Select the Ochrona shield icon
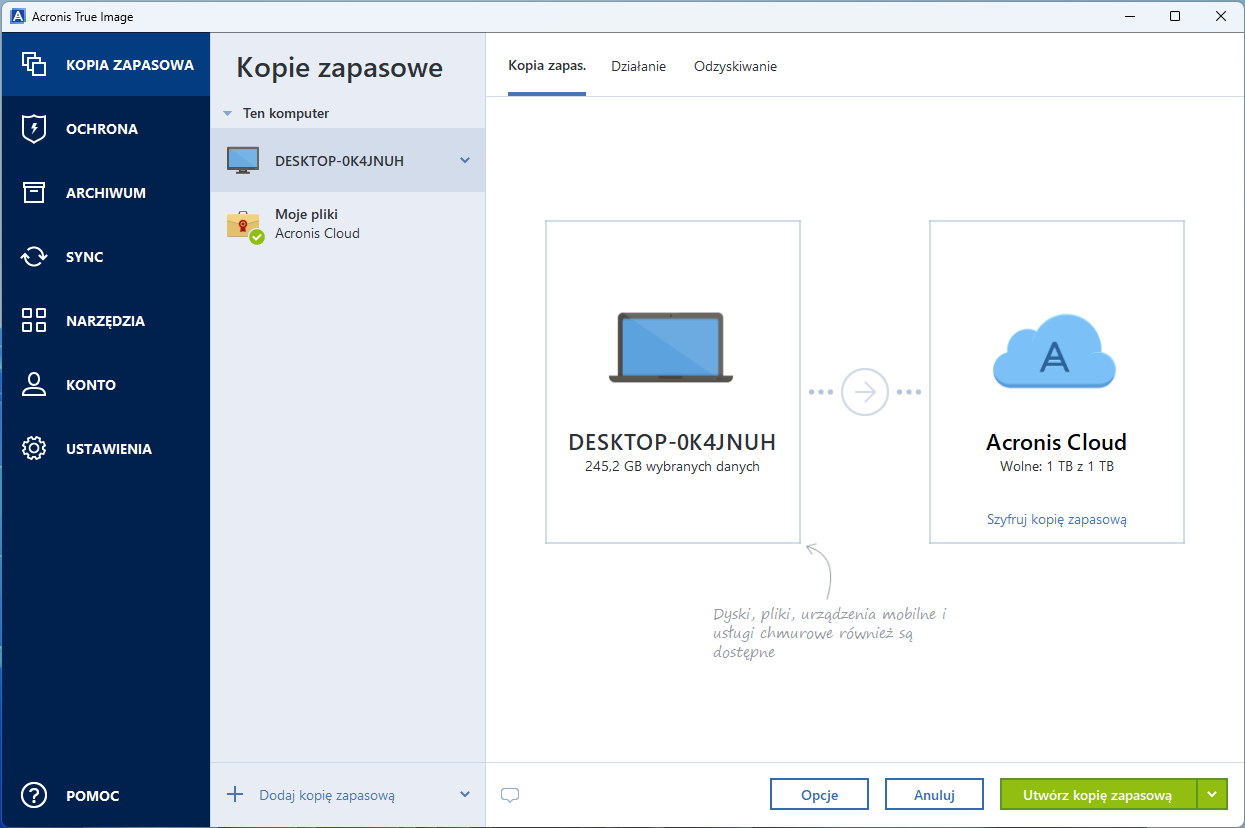Screen dimensions: 1245x828 click(x=34, y=129)
